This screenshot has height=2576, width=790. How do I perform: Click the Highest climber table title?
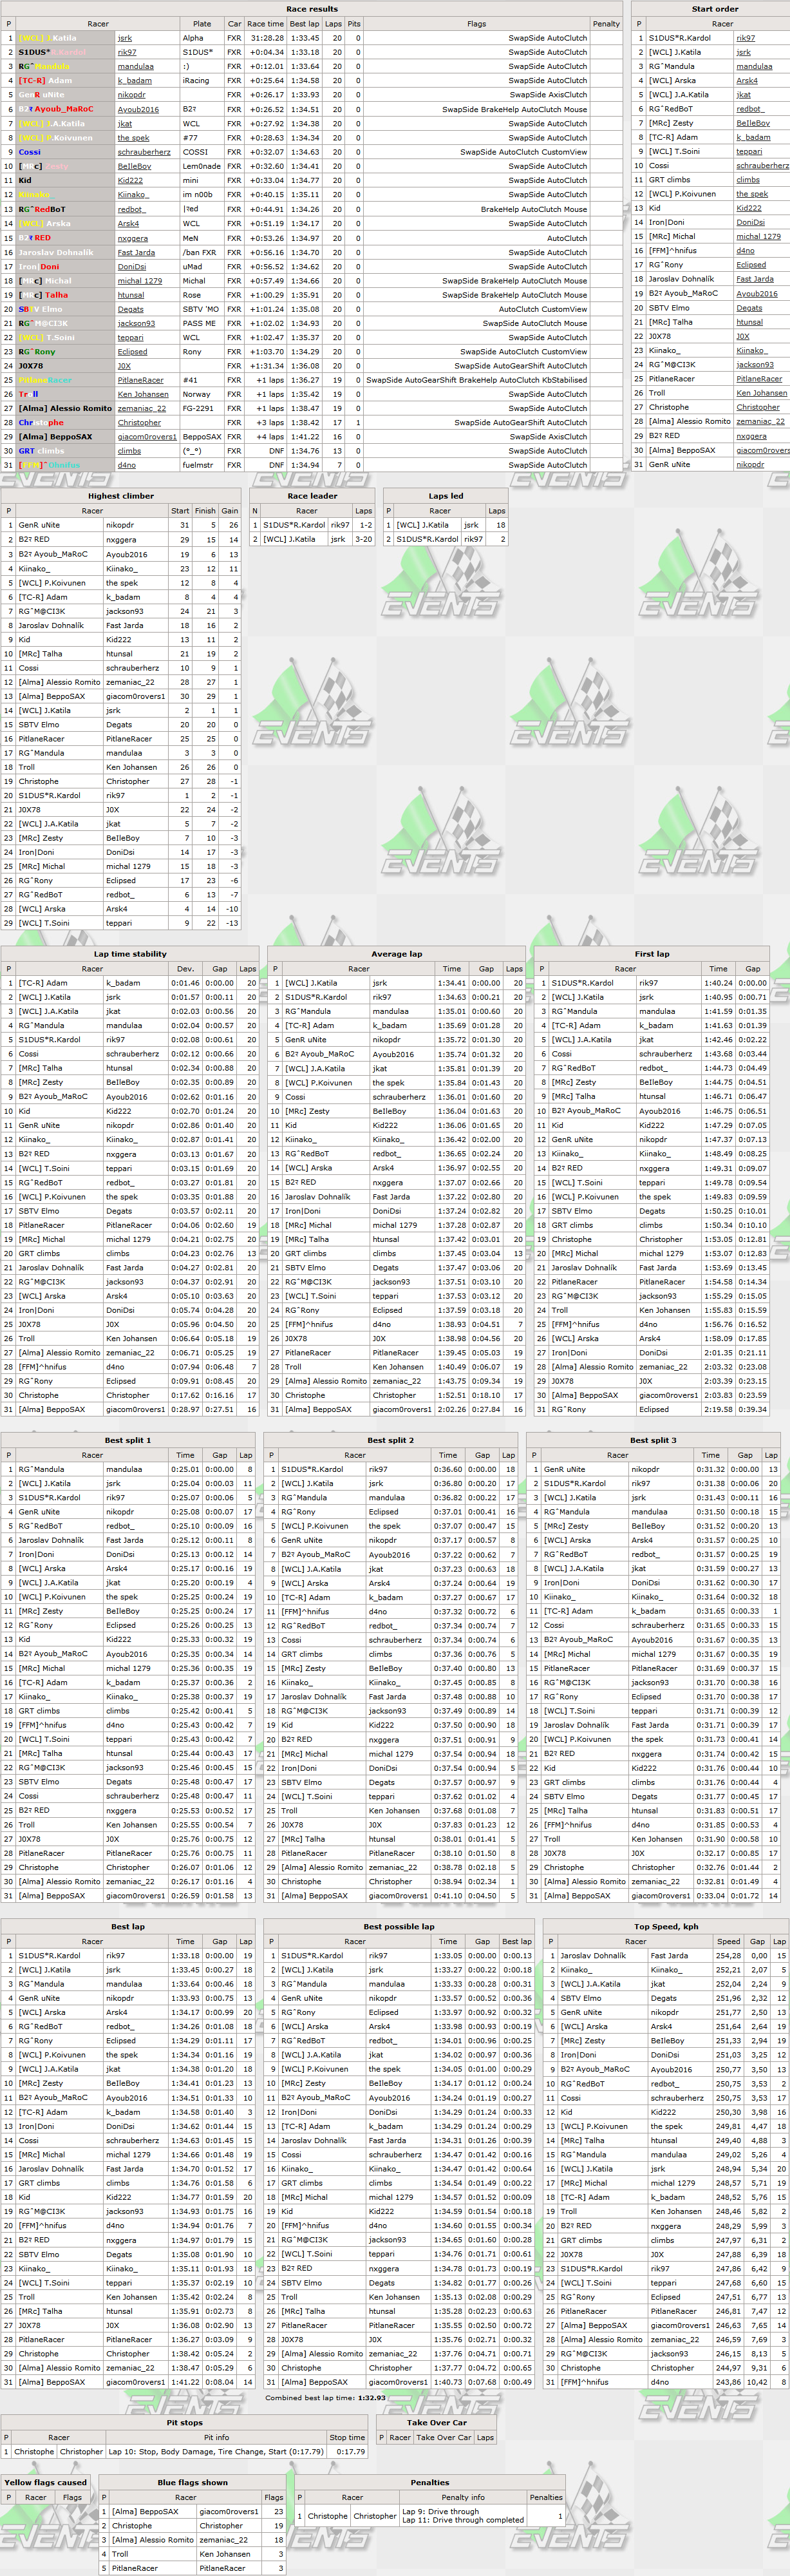[120, 496]
